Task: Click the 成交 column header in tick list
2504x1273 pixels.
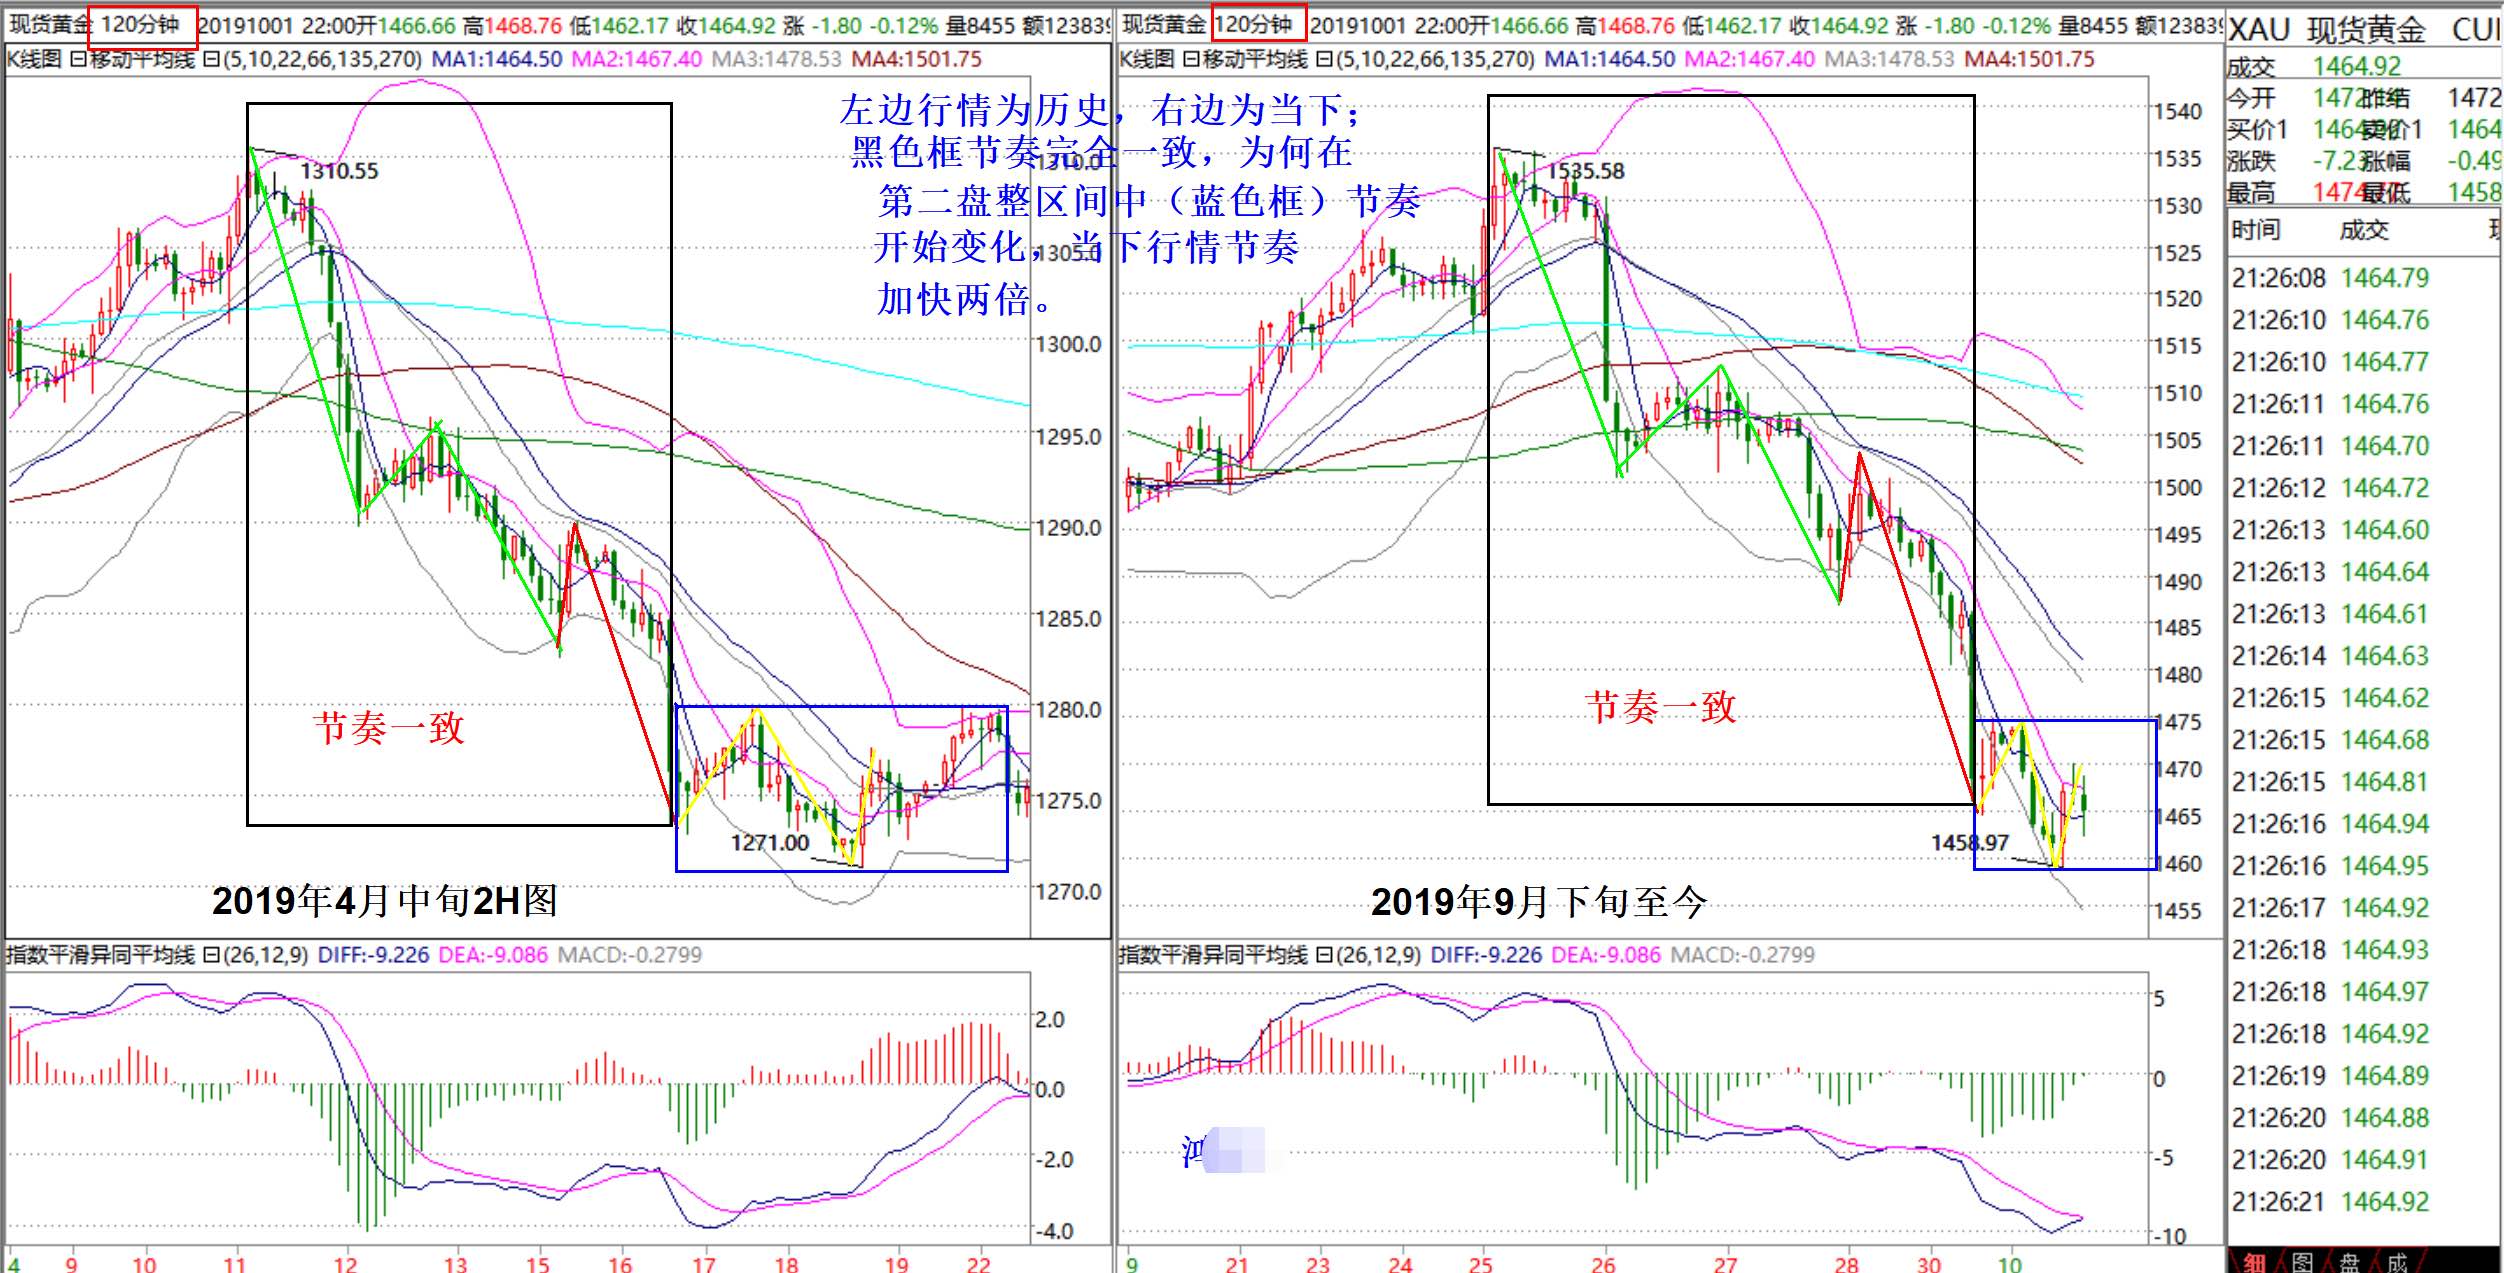Action: pyautogui.click(x=2364, y=230)
